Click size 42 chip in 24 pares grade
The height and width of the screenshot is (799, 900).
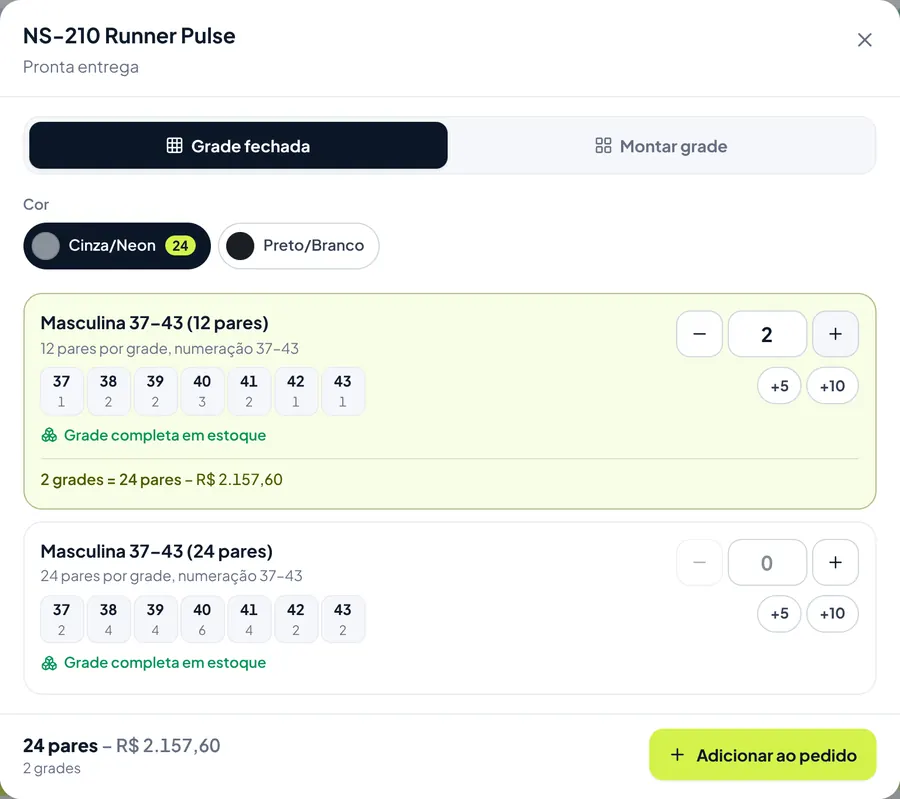click(x=296, y=619)
